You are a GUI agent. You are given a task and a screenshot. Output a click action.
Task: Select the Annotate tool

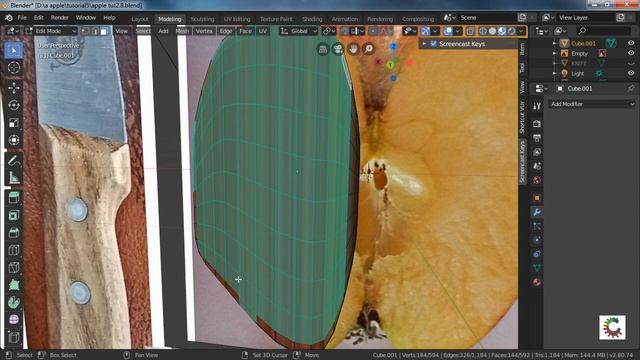14,160
